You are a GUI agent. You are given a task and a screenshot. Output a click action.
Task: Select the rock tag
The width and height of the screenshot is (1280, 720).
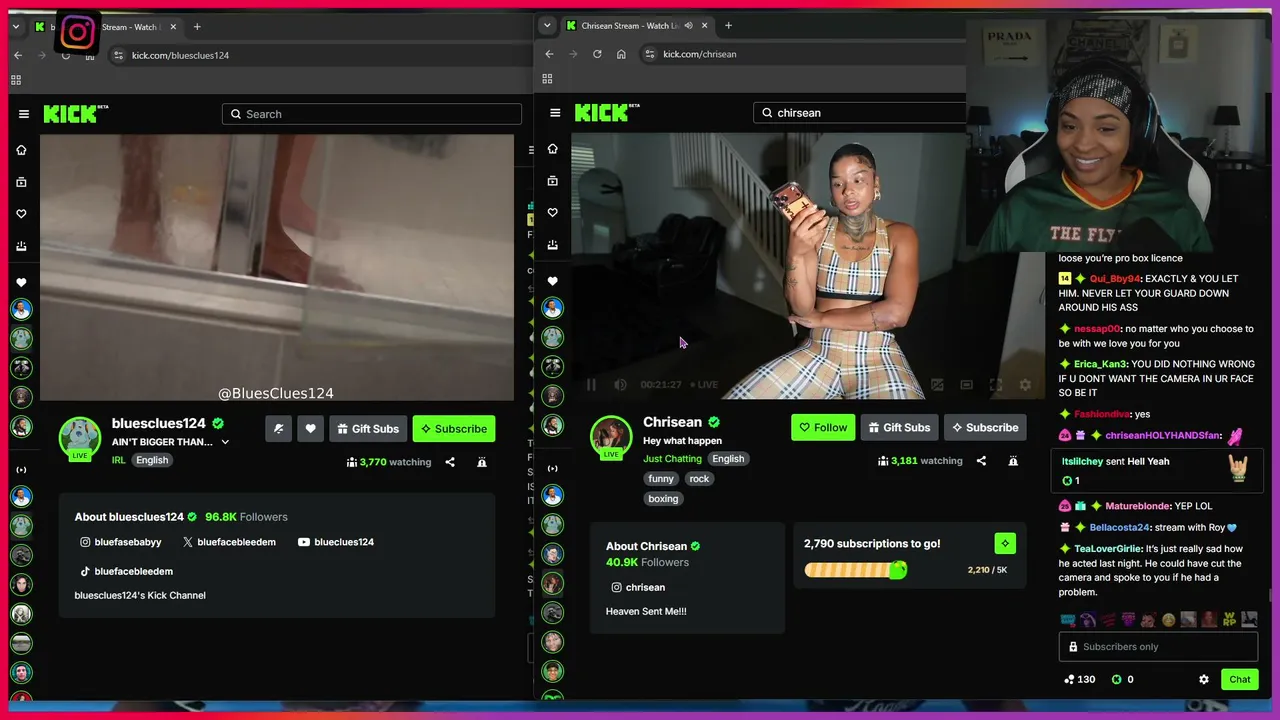pos(699,479)
